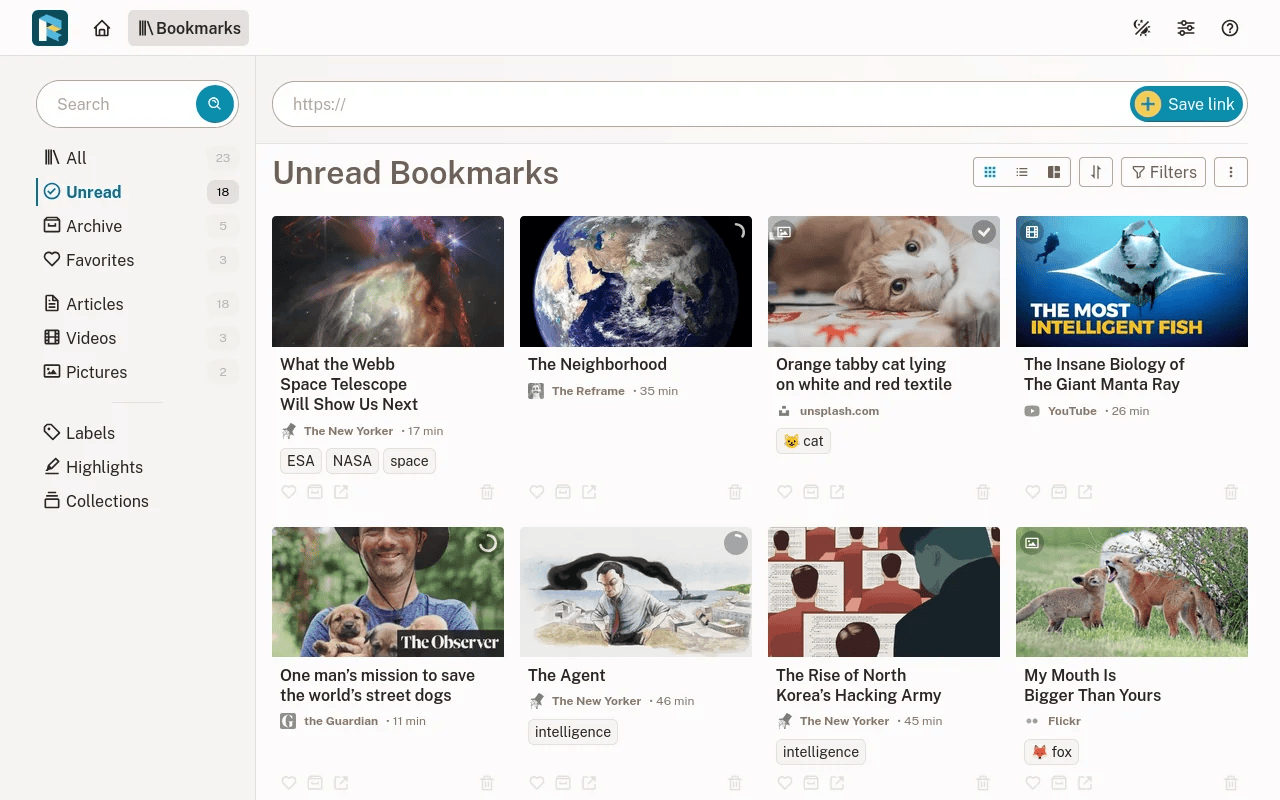
Task: Open the three-dot more options menu
Action: [1231, 172]
